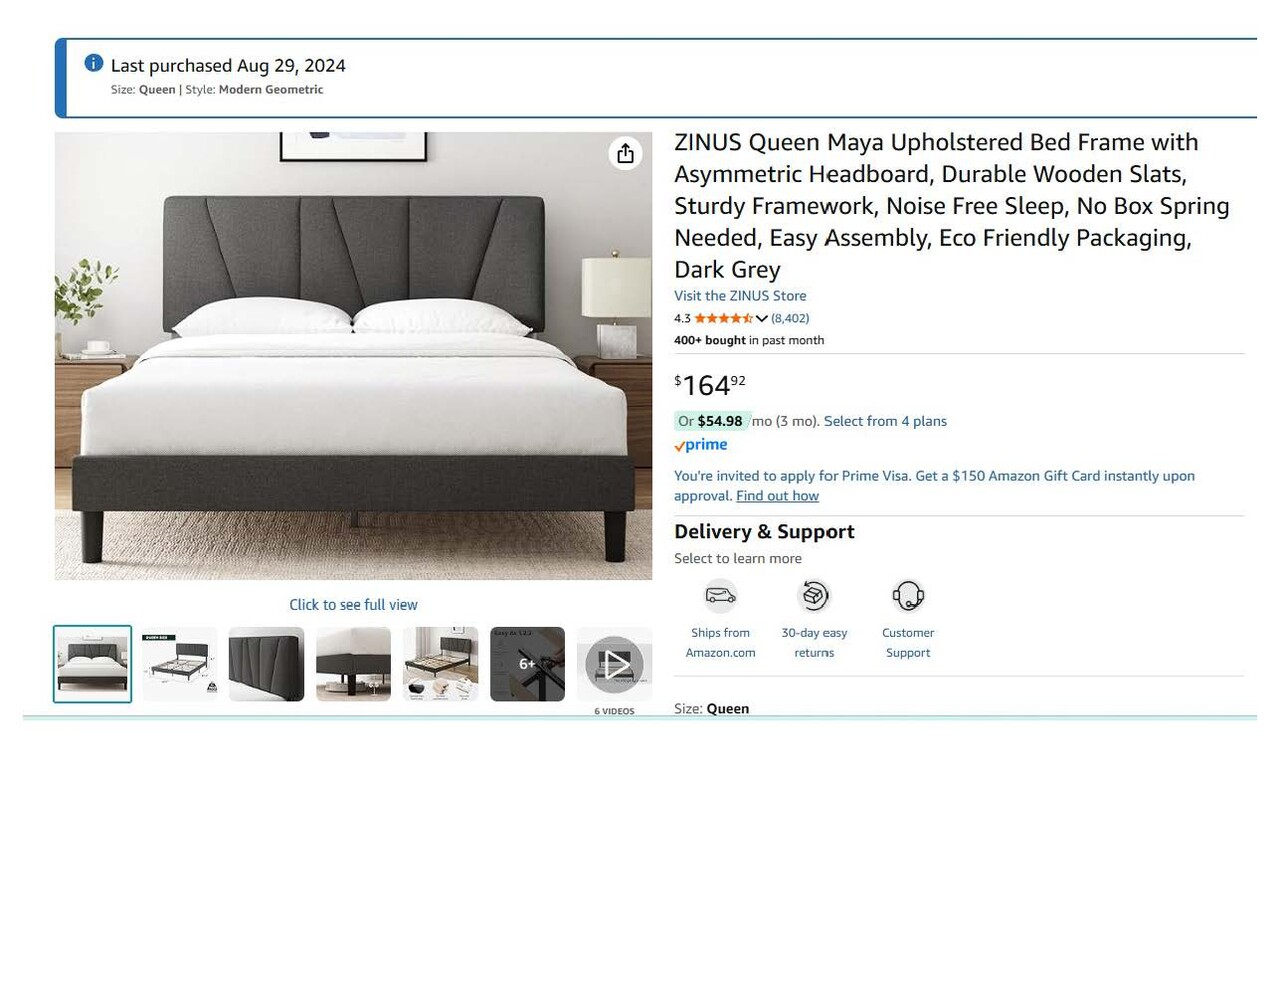
Task: Visit the ZINUS Store link
Action: click(740, 296)
